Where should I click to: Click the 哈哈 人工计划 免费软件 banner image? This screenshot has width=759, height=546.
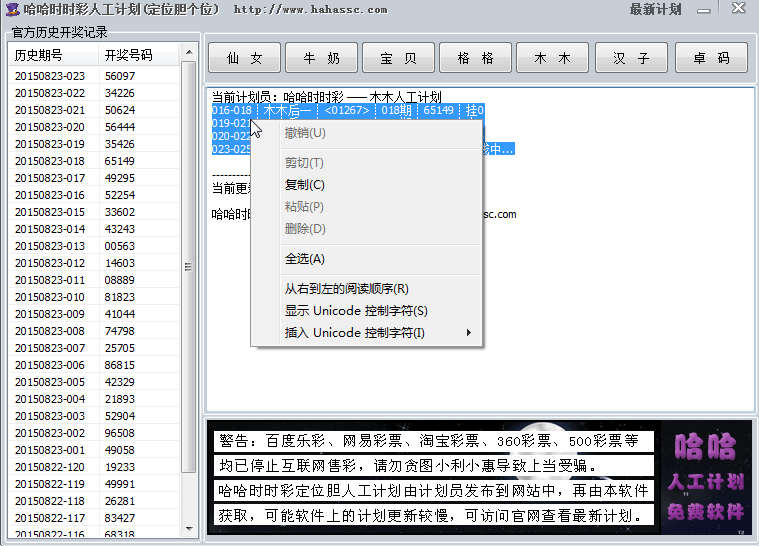706,478
